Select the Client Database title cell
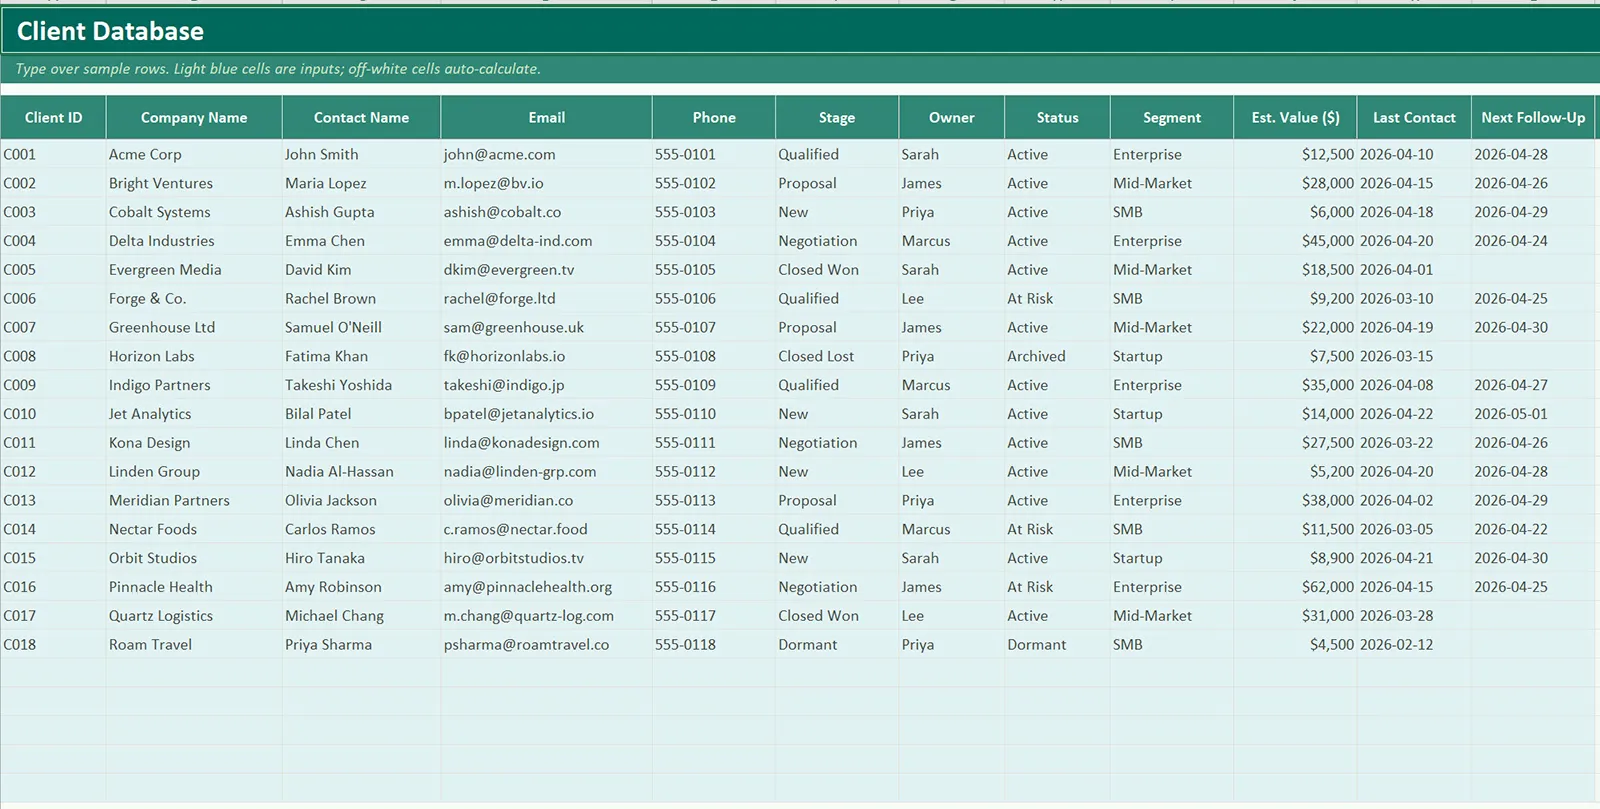Viewport: 1600px width, 809px height. [x=800, y=31]
